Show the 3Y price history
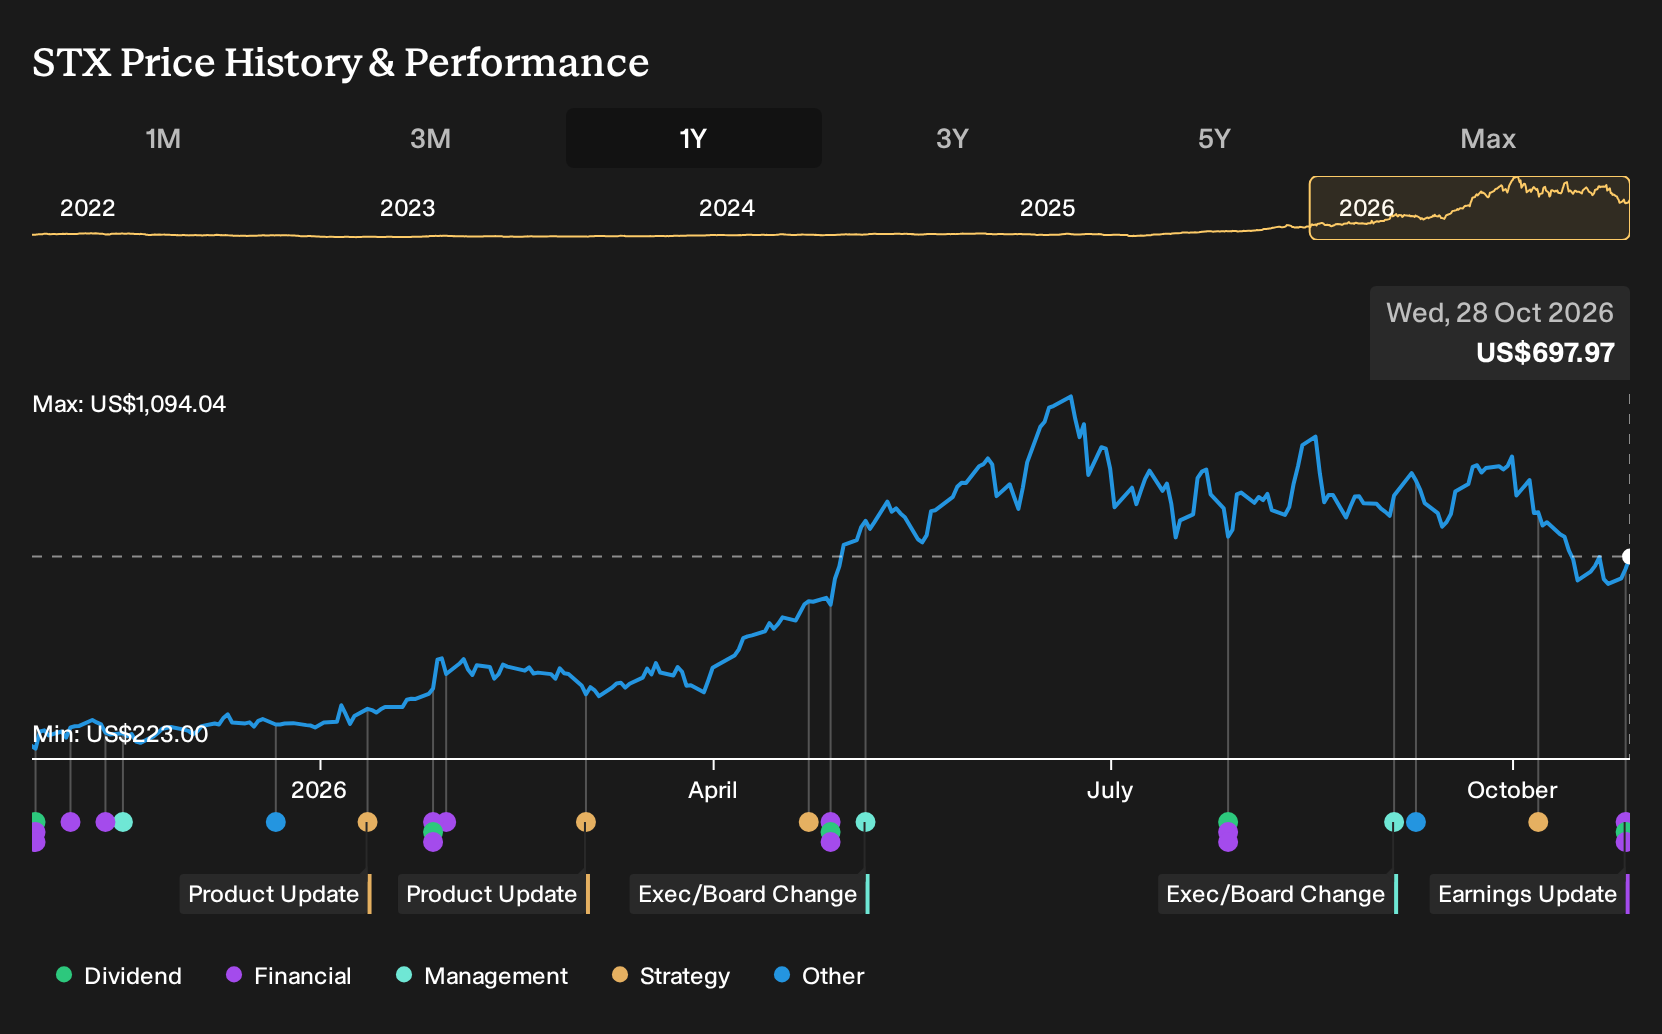1662x1034 pixels. (x=952, y=138)
